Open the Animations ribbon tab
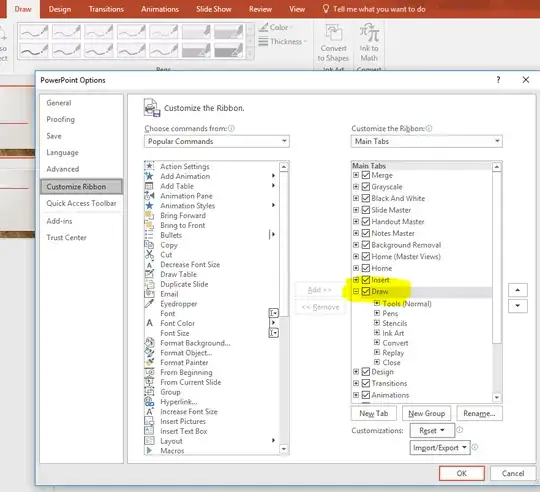This screenshot has height=492, width=540. click(x=160, y=9)
